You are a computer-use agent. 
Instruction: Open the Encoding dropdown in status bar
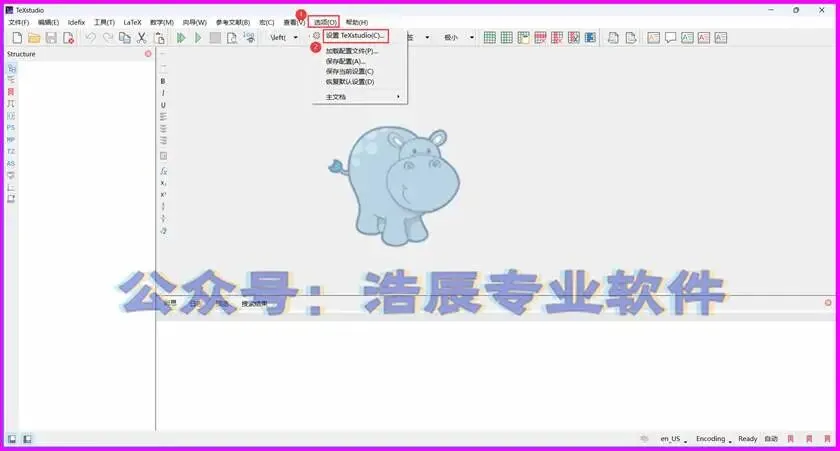(714, 439)
